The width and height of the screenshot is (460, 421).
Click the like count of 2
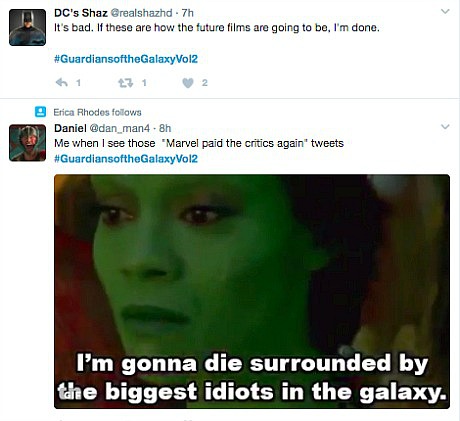tap(205, 83)
